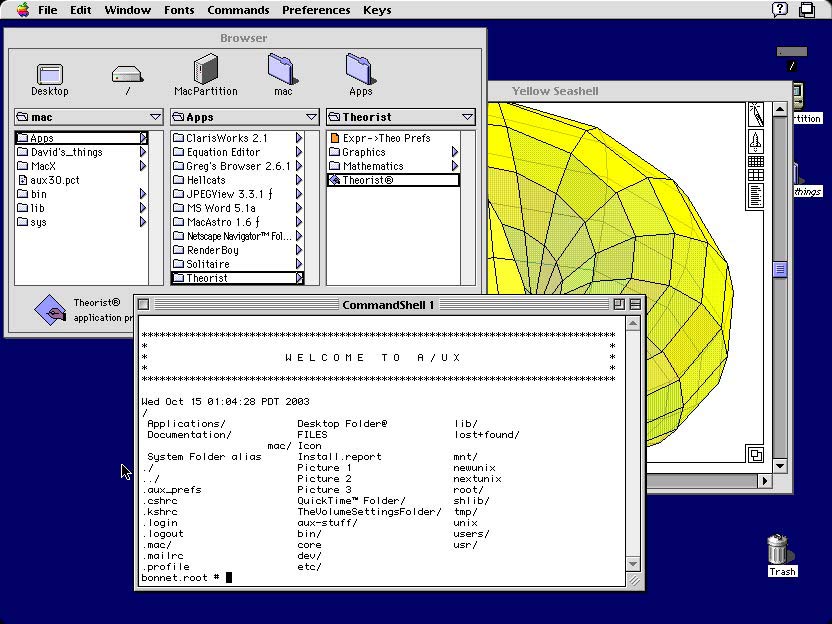
Task: Select the Solitaire folder
Action: pos(202,264)
